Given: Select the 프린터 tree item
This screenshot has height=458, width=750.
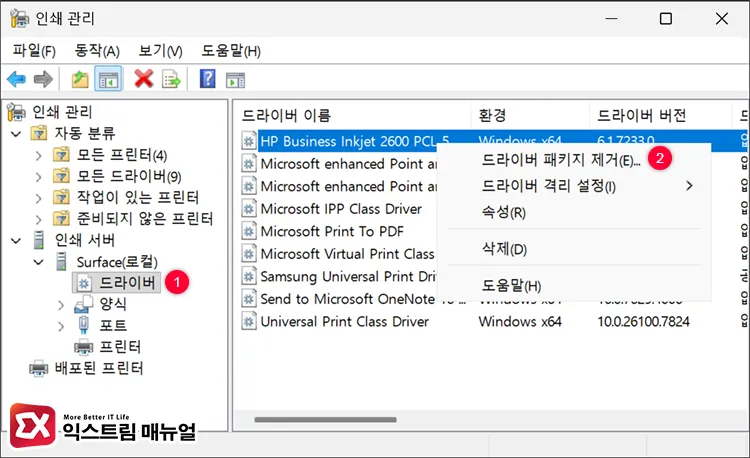Looking at the screenshot, I should [120, 347].
